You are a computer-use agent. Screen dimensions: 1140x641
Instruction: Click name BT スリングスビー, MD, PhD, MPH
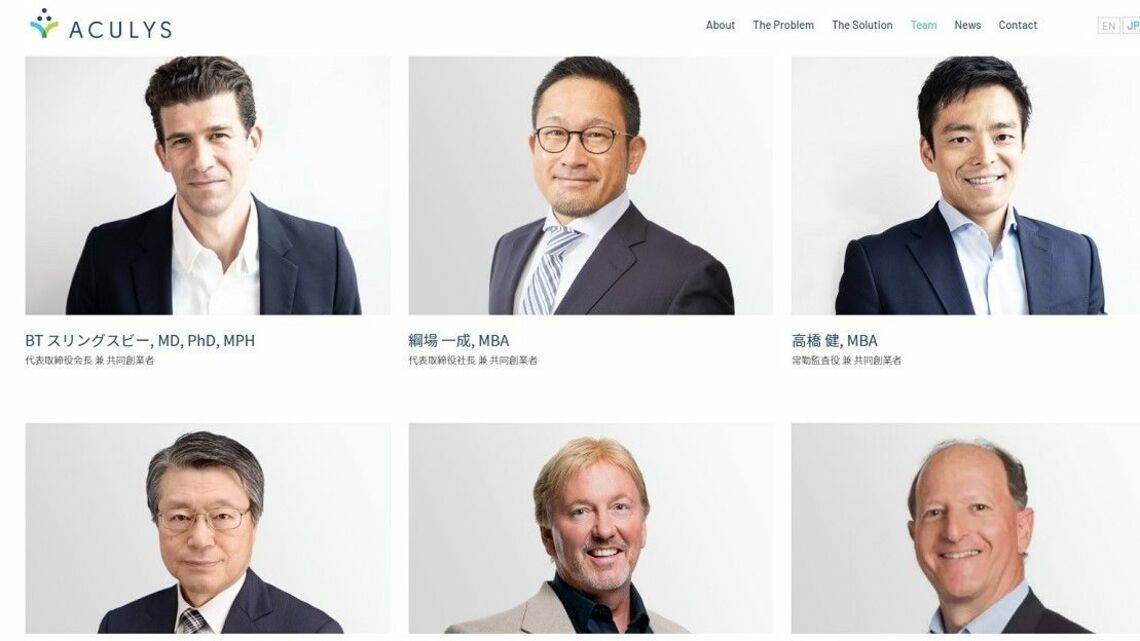click(x=140, y=340)
